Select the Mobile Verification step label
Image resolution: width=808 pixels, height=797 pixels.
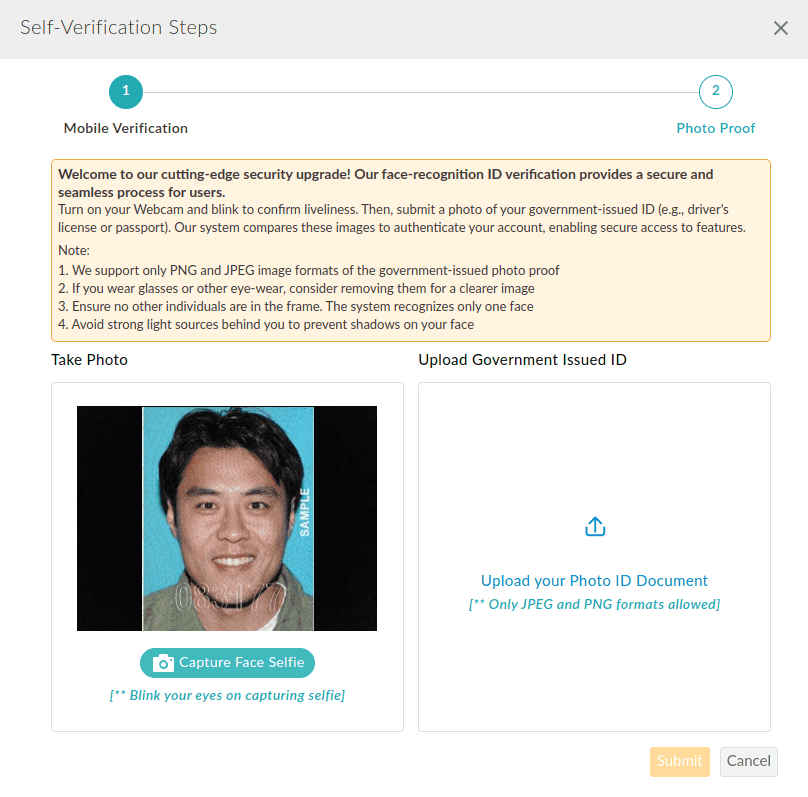pos(125,128)
